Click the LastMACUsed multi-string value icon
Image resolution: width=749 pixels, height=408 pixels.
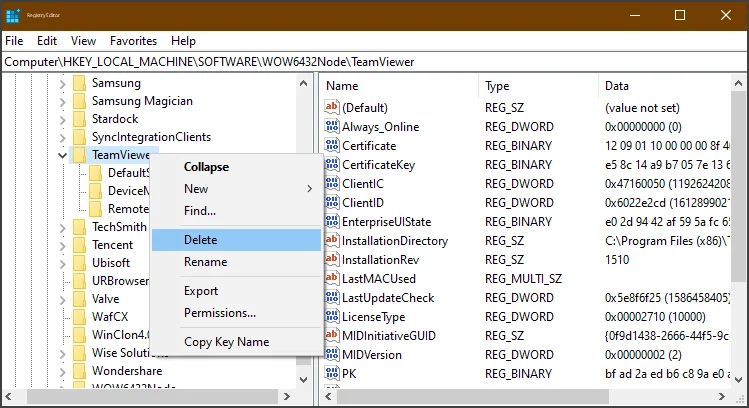[332, 278]
